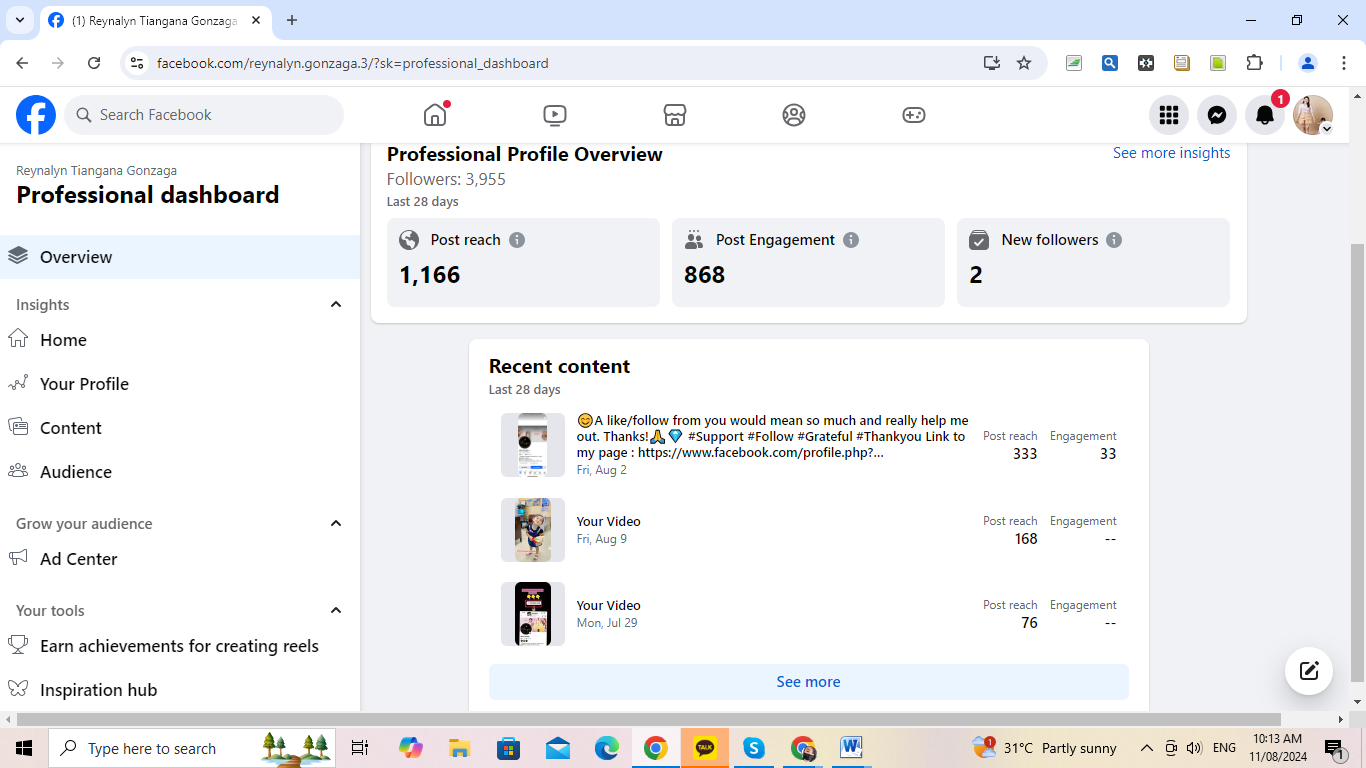
Task: Open the account profile picture menu
Action: tap(1313, 115)
